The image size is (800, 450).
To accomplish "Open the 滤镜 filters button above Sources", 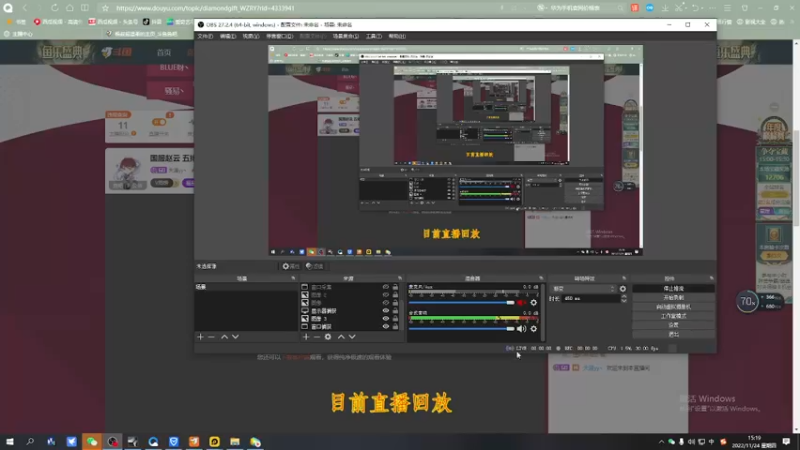I will (315, 266).
